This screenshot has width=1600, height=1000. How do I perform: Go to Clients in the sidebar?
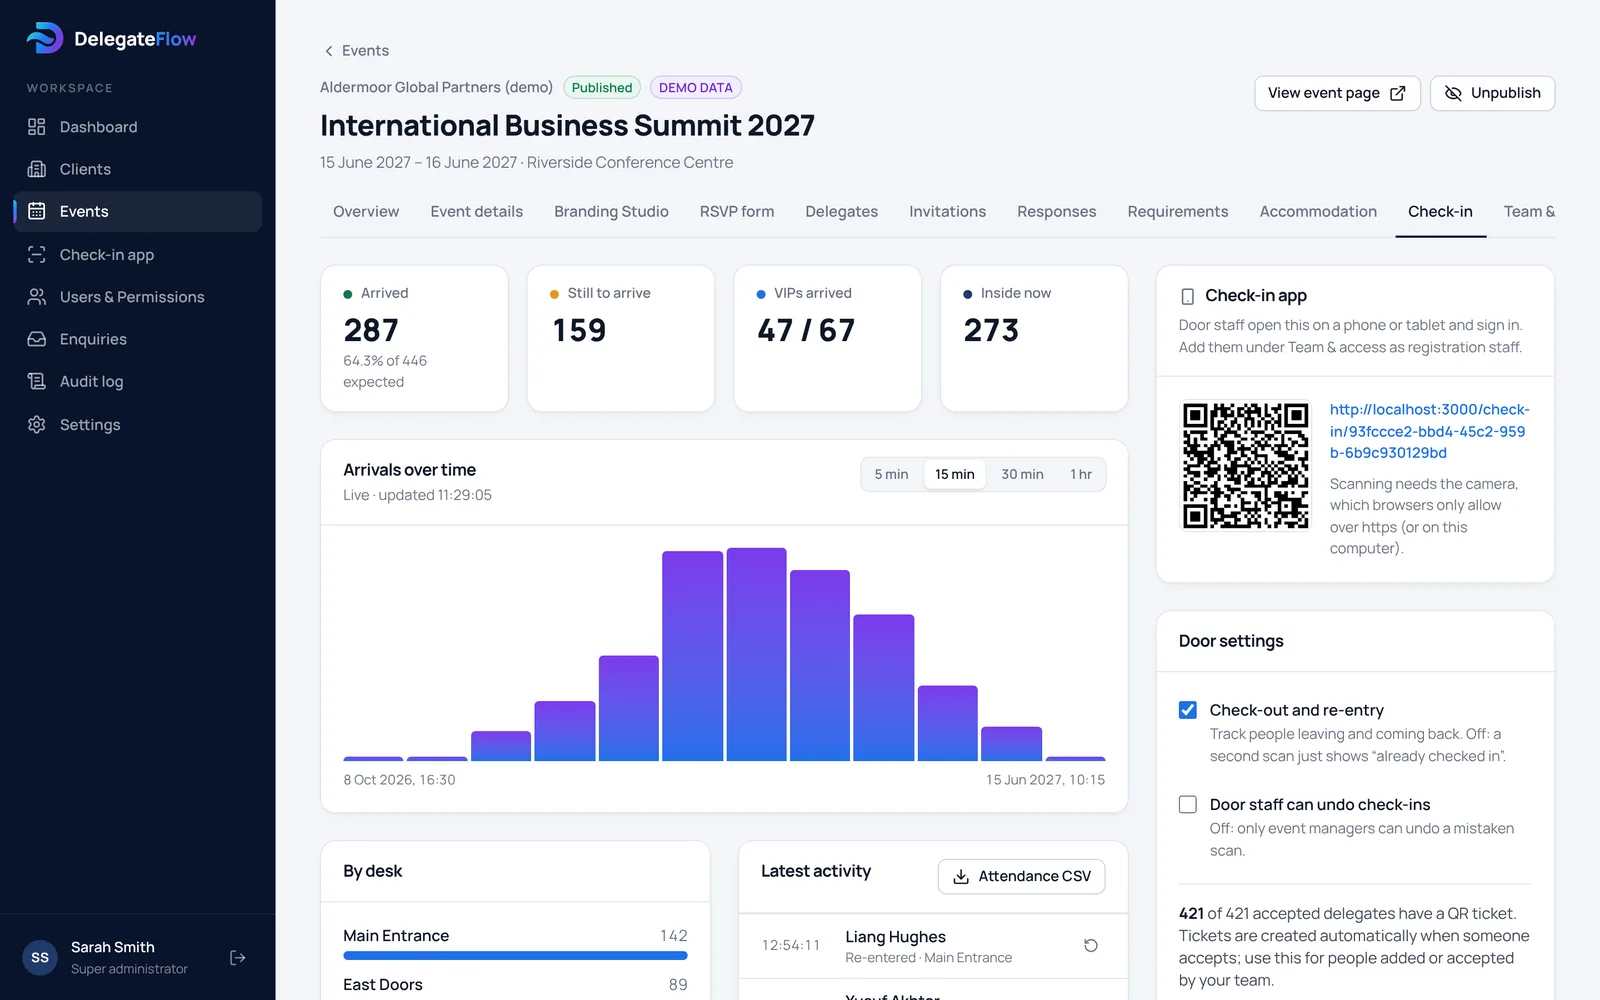tap(138, 169)
